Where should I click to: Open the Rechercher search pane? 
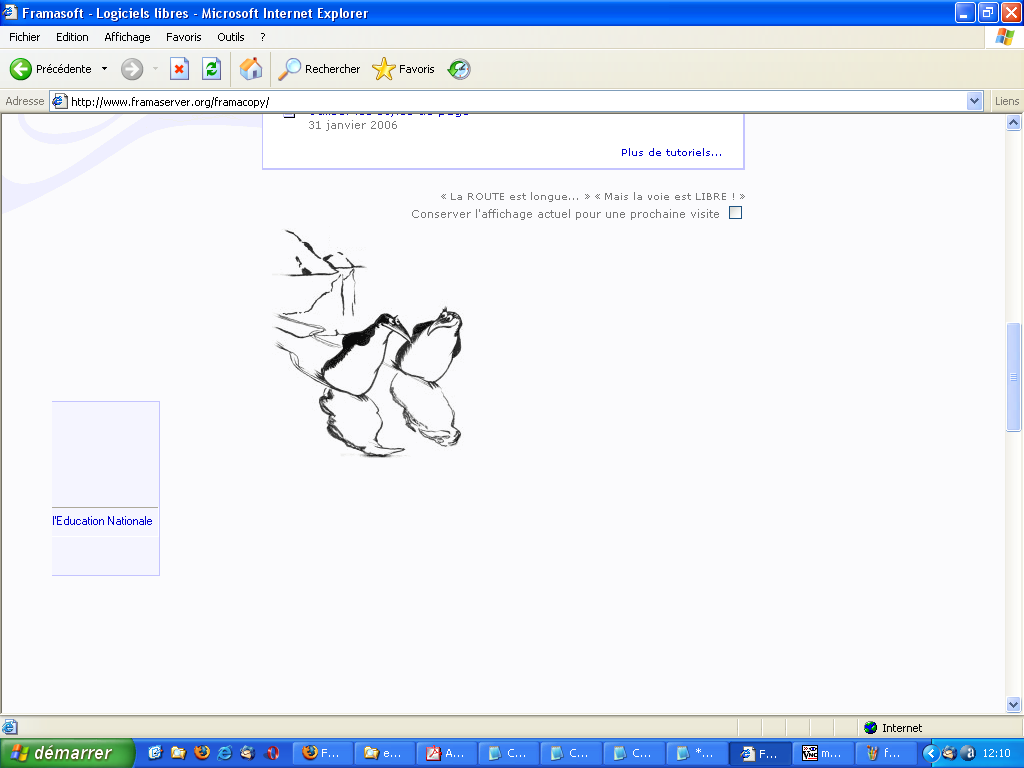[x=319, y=69]
